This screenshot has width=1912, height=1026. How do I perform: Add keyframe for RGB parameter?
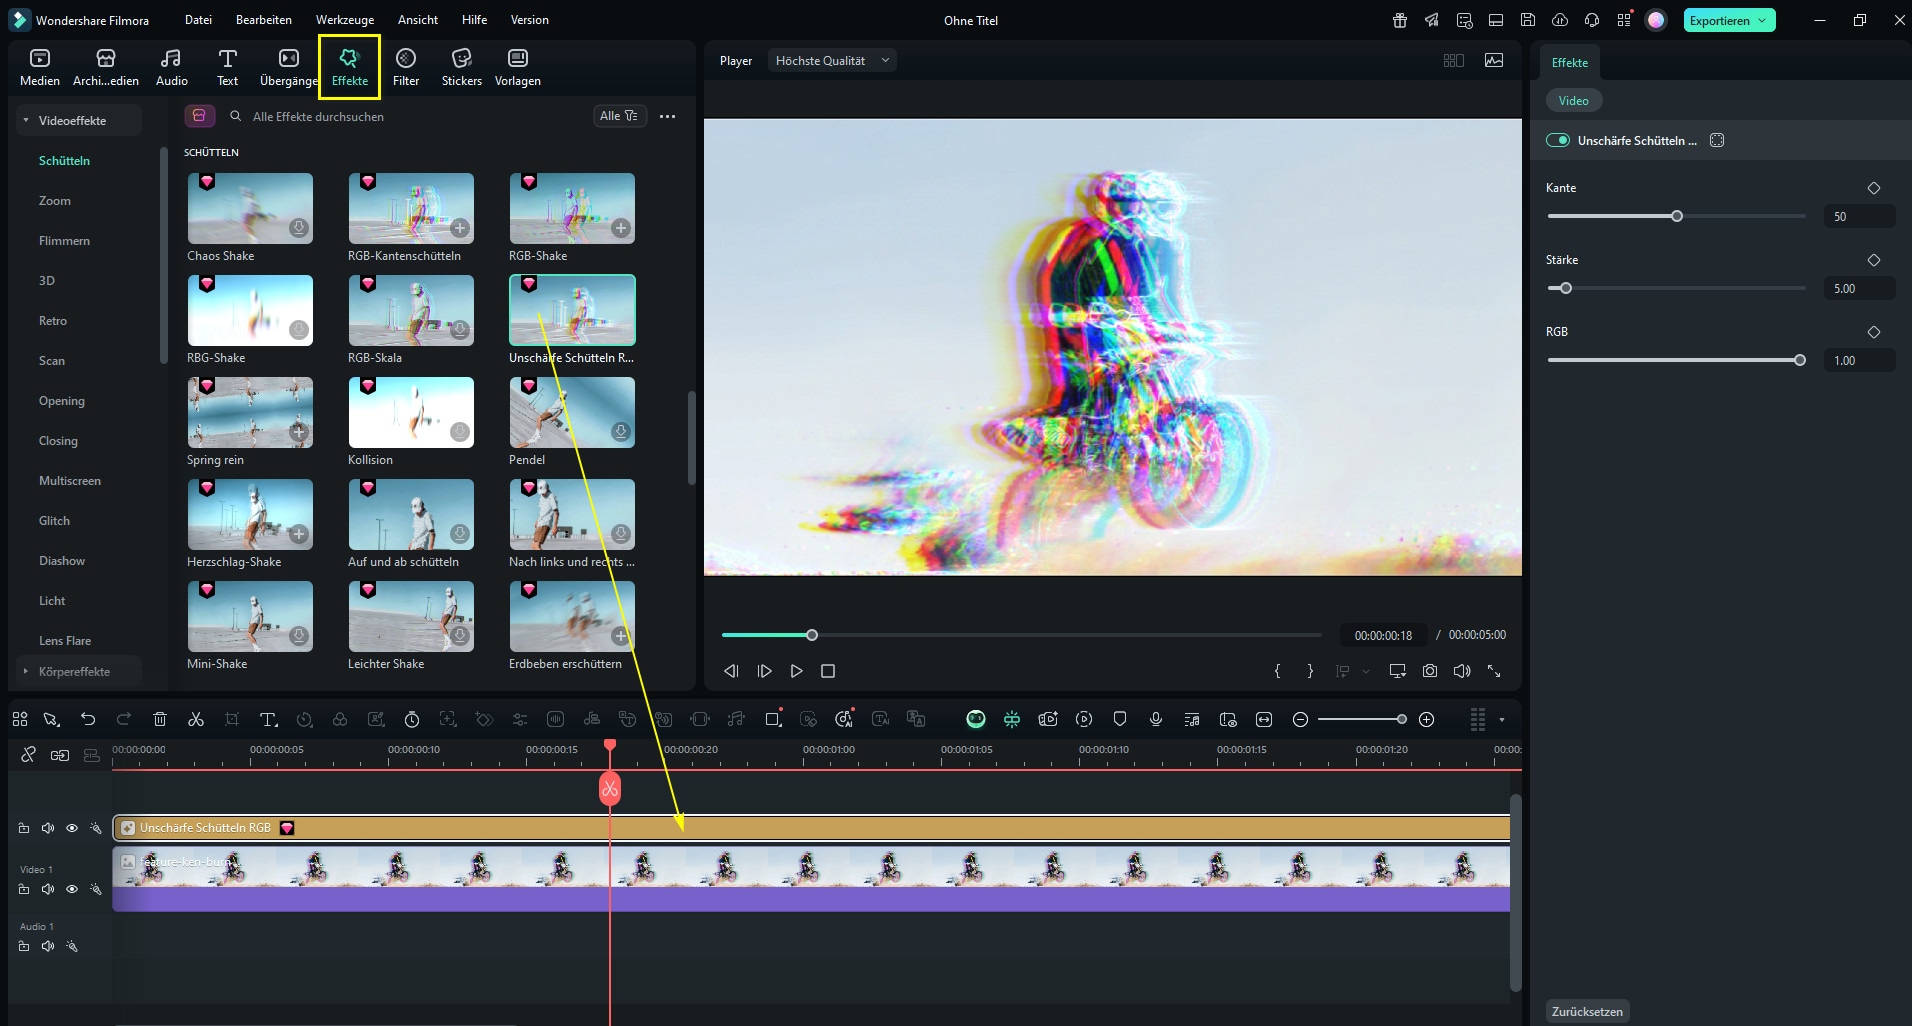click(1874, 332)
